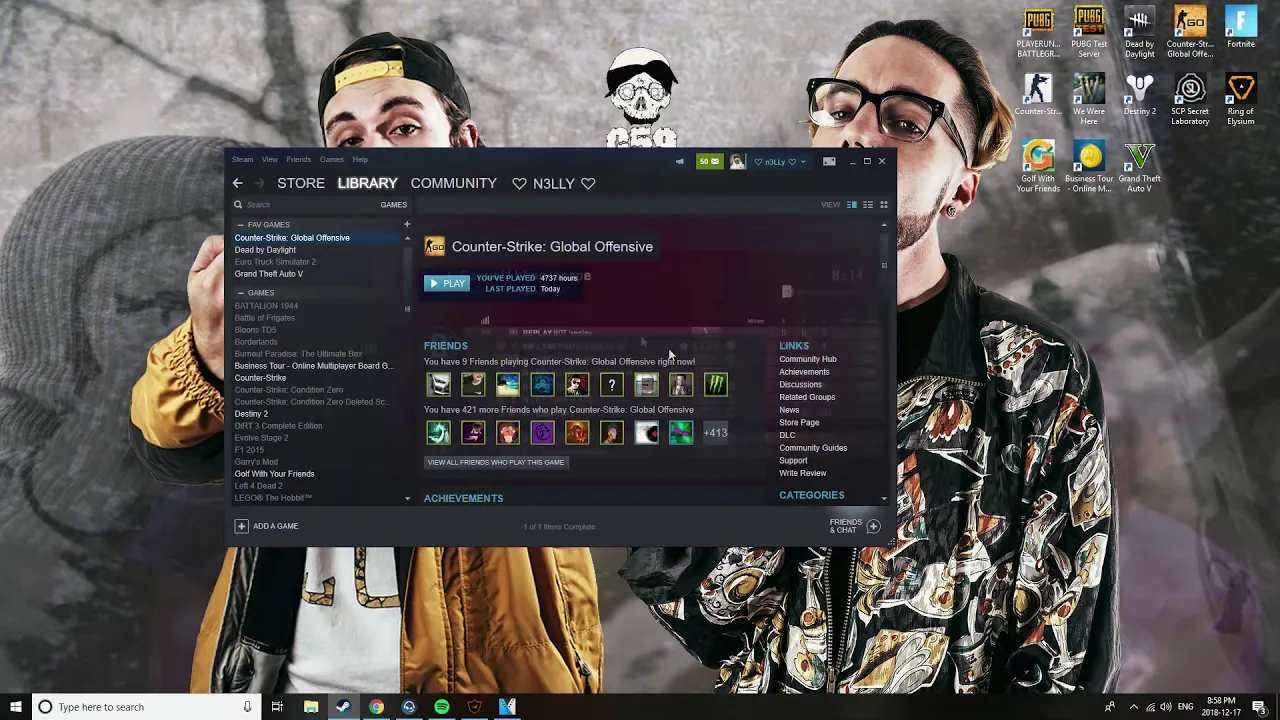
Task: Open the Dead by Daylight desktop shortcut
Action: pyautogui.click(x=1139, y=32)
